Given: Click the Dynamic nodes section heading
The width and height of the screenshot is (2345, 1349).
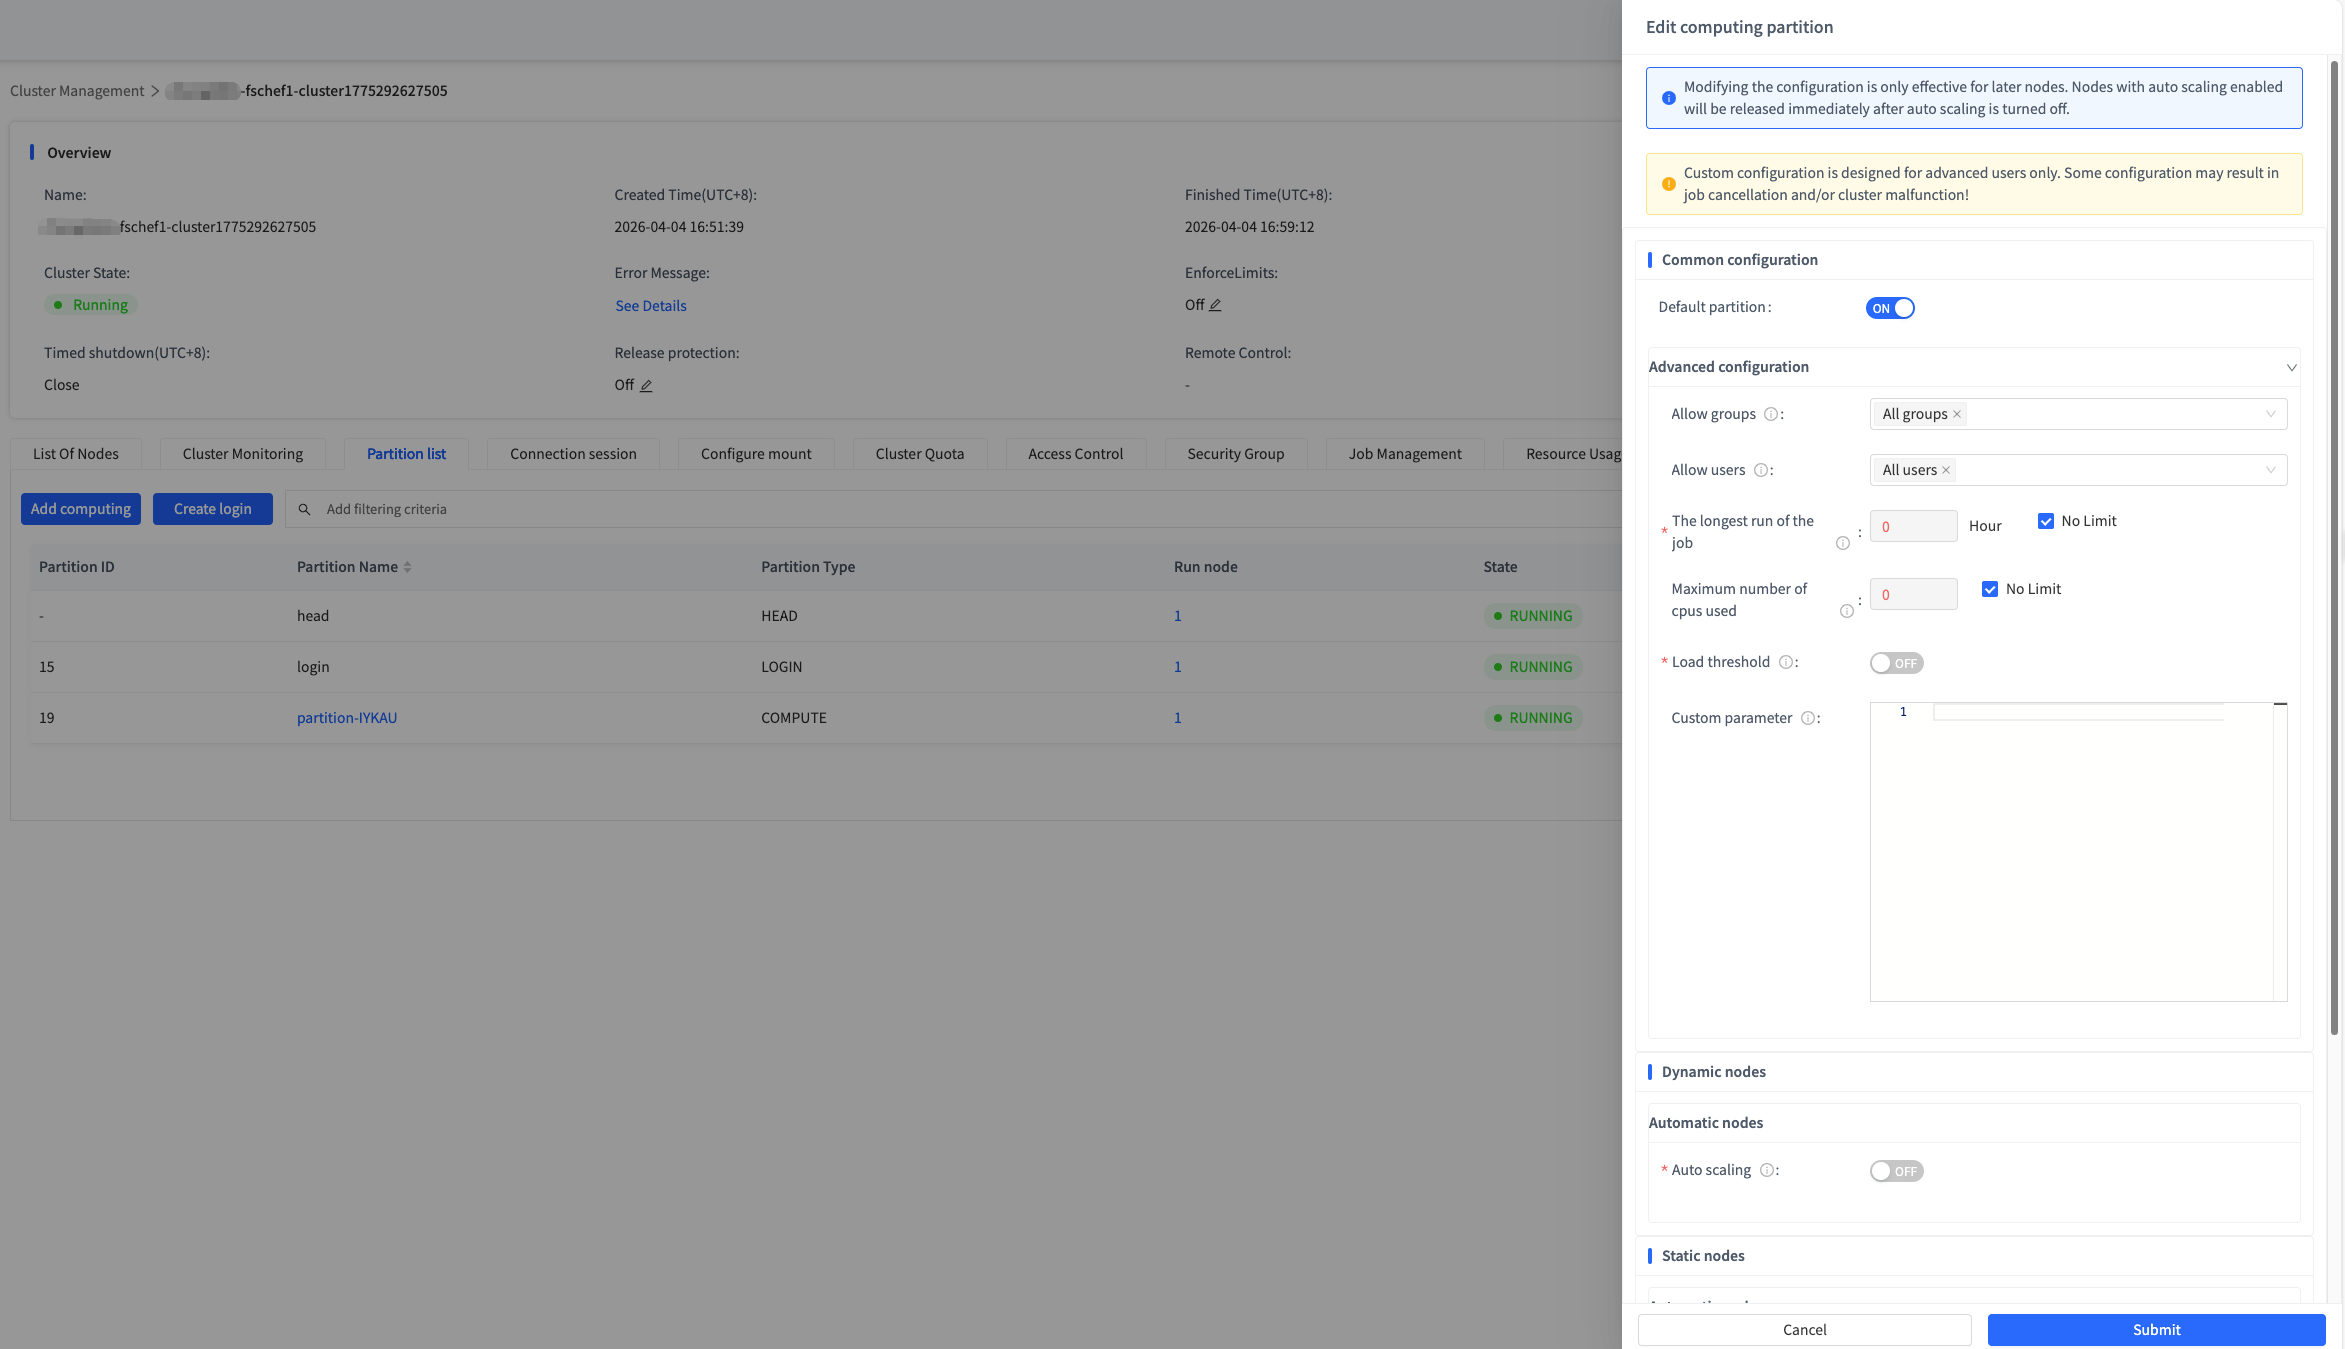Looking at the screenshot, I should [1714, 1072].
